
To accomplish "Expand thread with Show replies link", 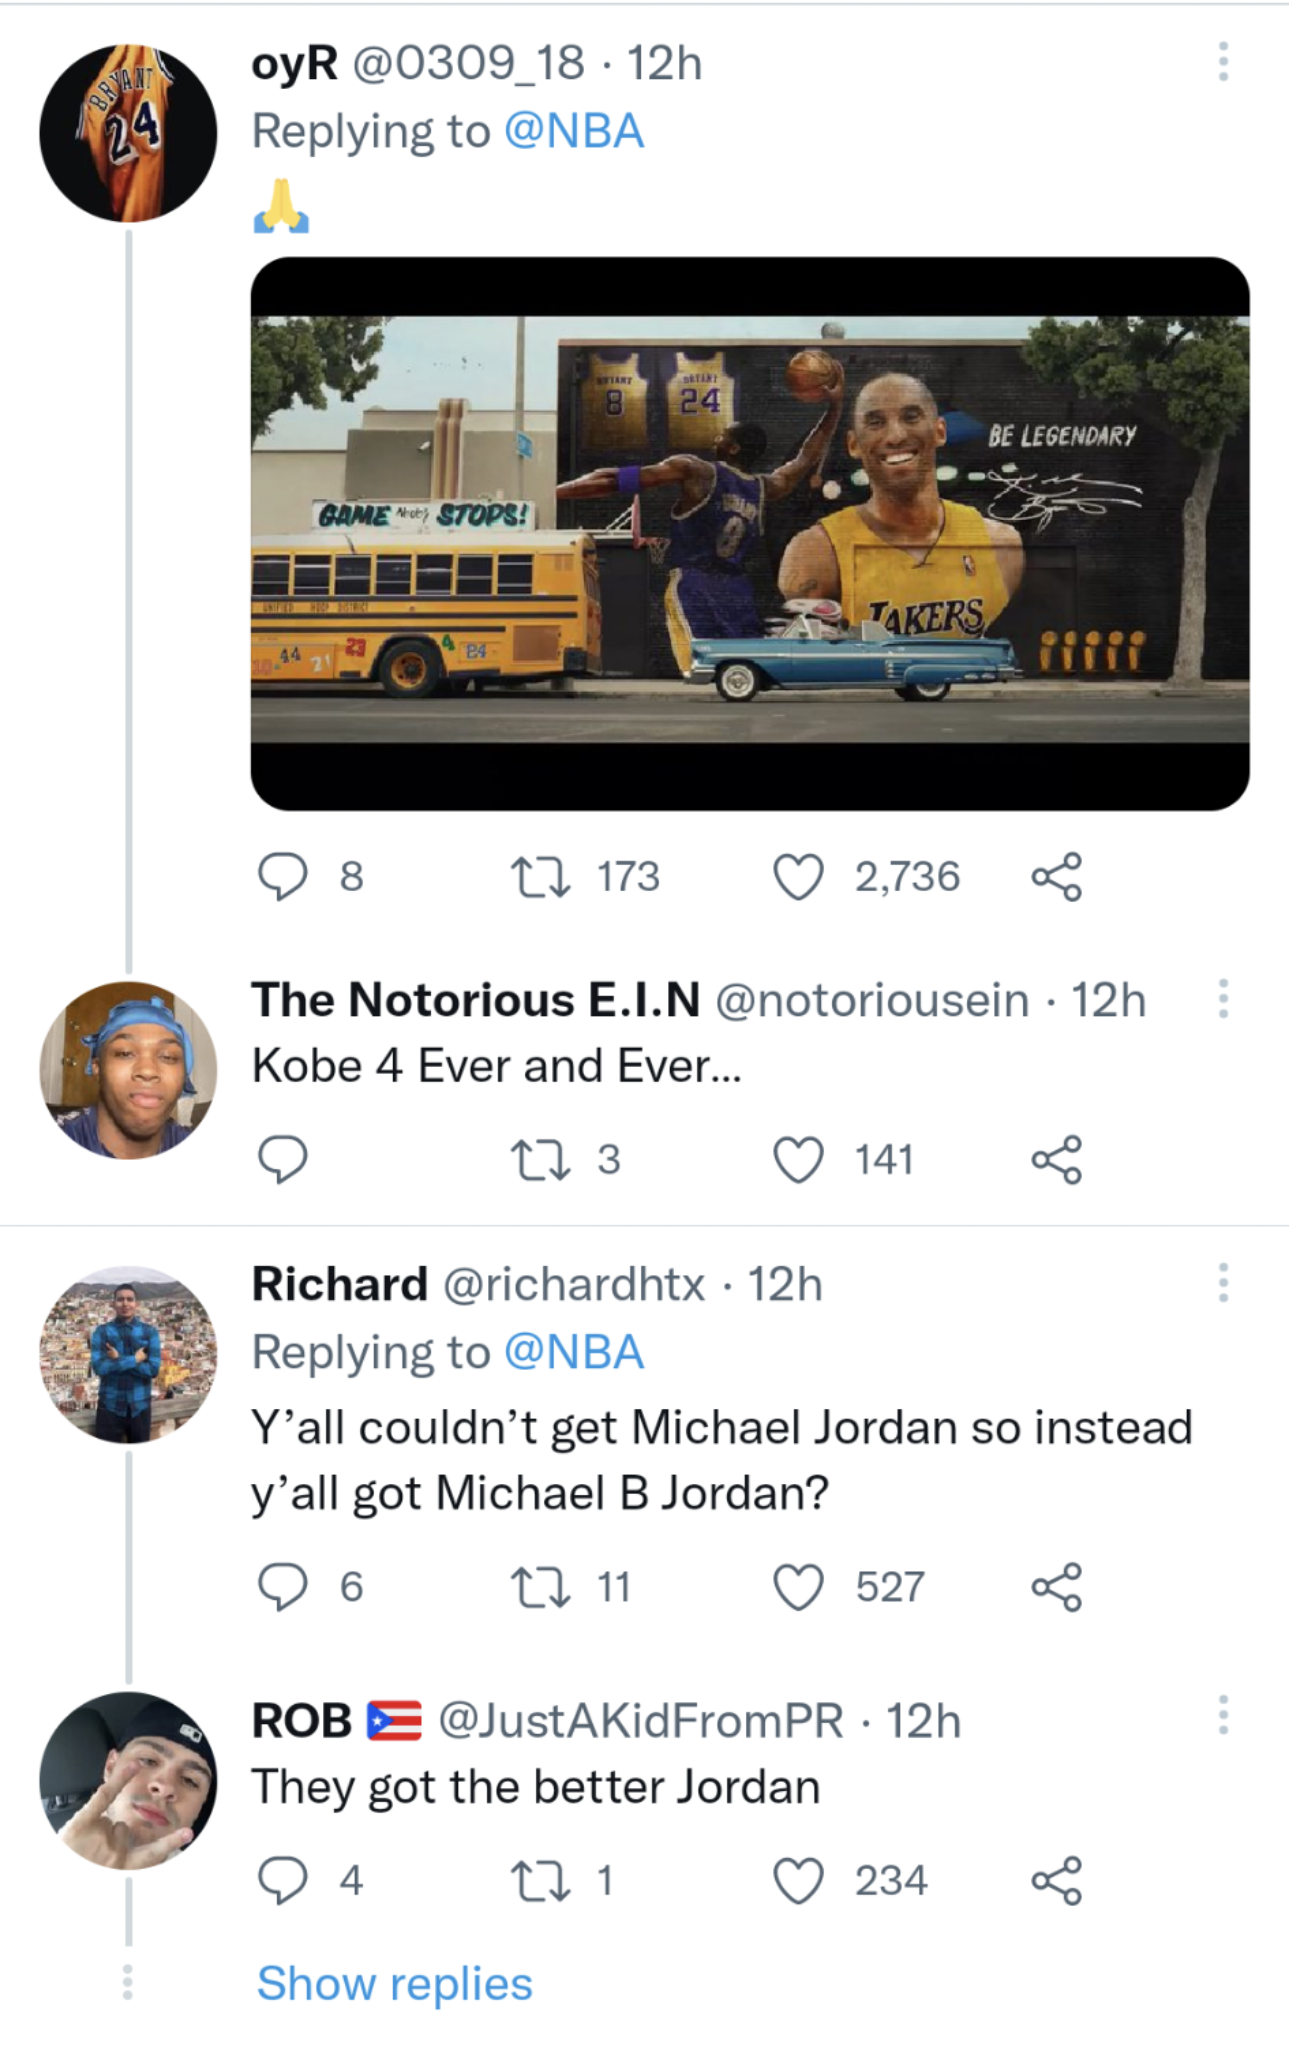I will tap(394, 1983).
